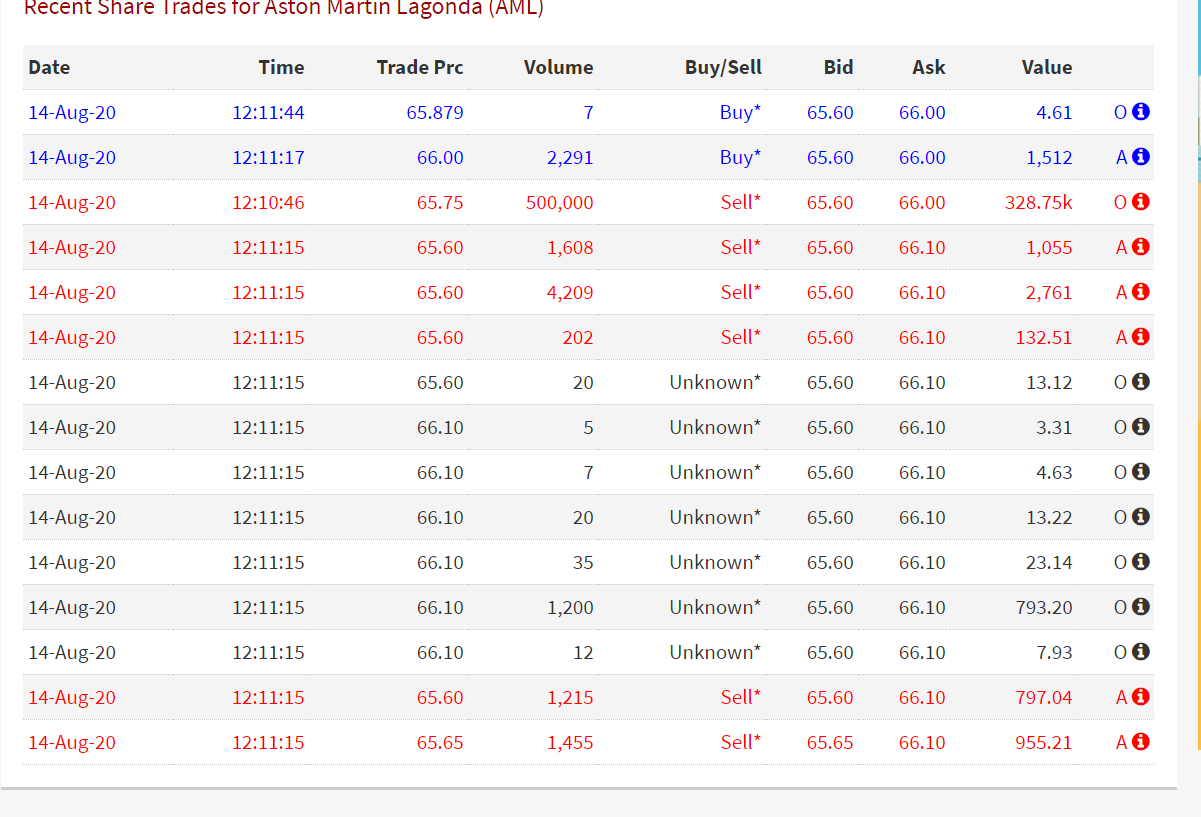Viewport: 1201px width, 817px height.
Task: Click info icon for the 1,455 volume sell
Action: point(1140,742)
